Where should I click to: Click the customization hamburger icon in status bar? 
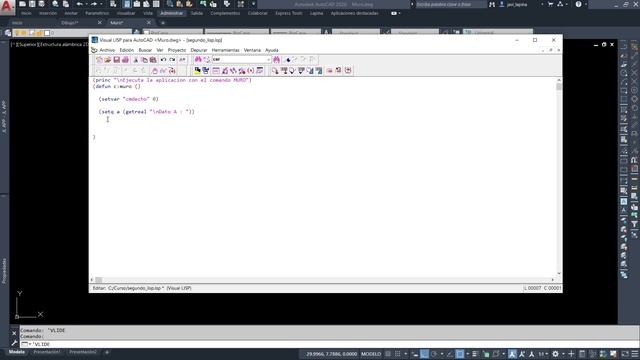(635, 354)
